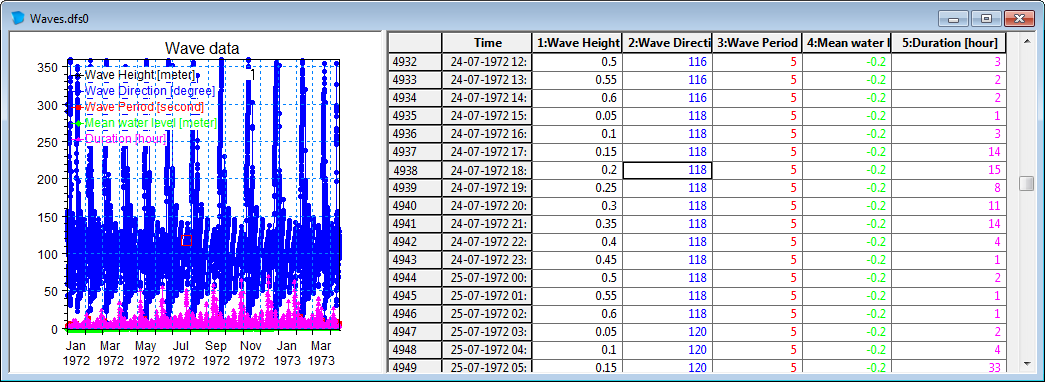
Task: Click wave period 5 in row 4934
Action: 757,98
